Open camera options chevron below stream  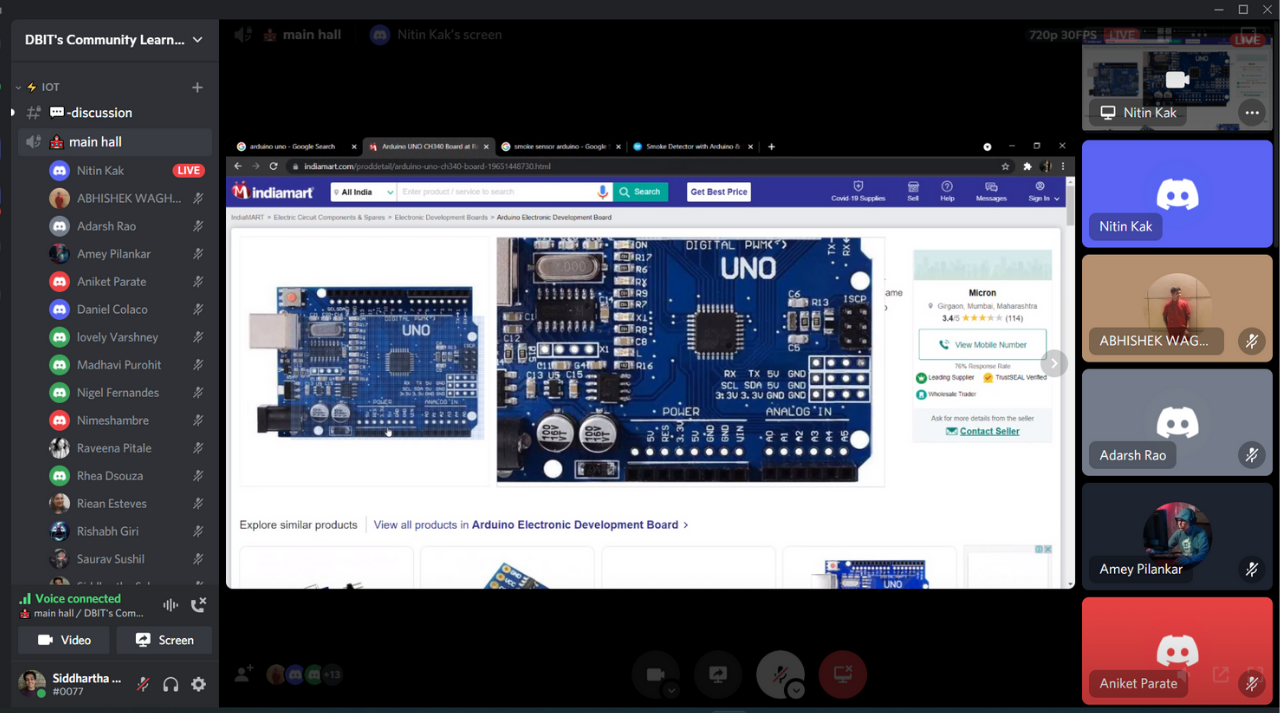[672, 690]
